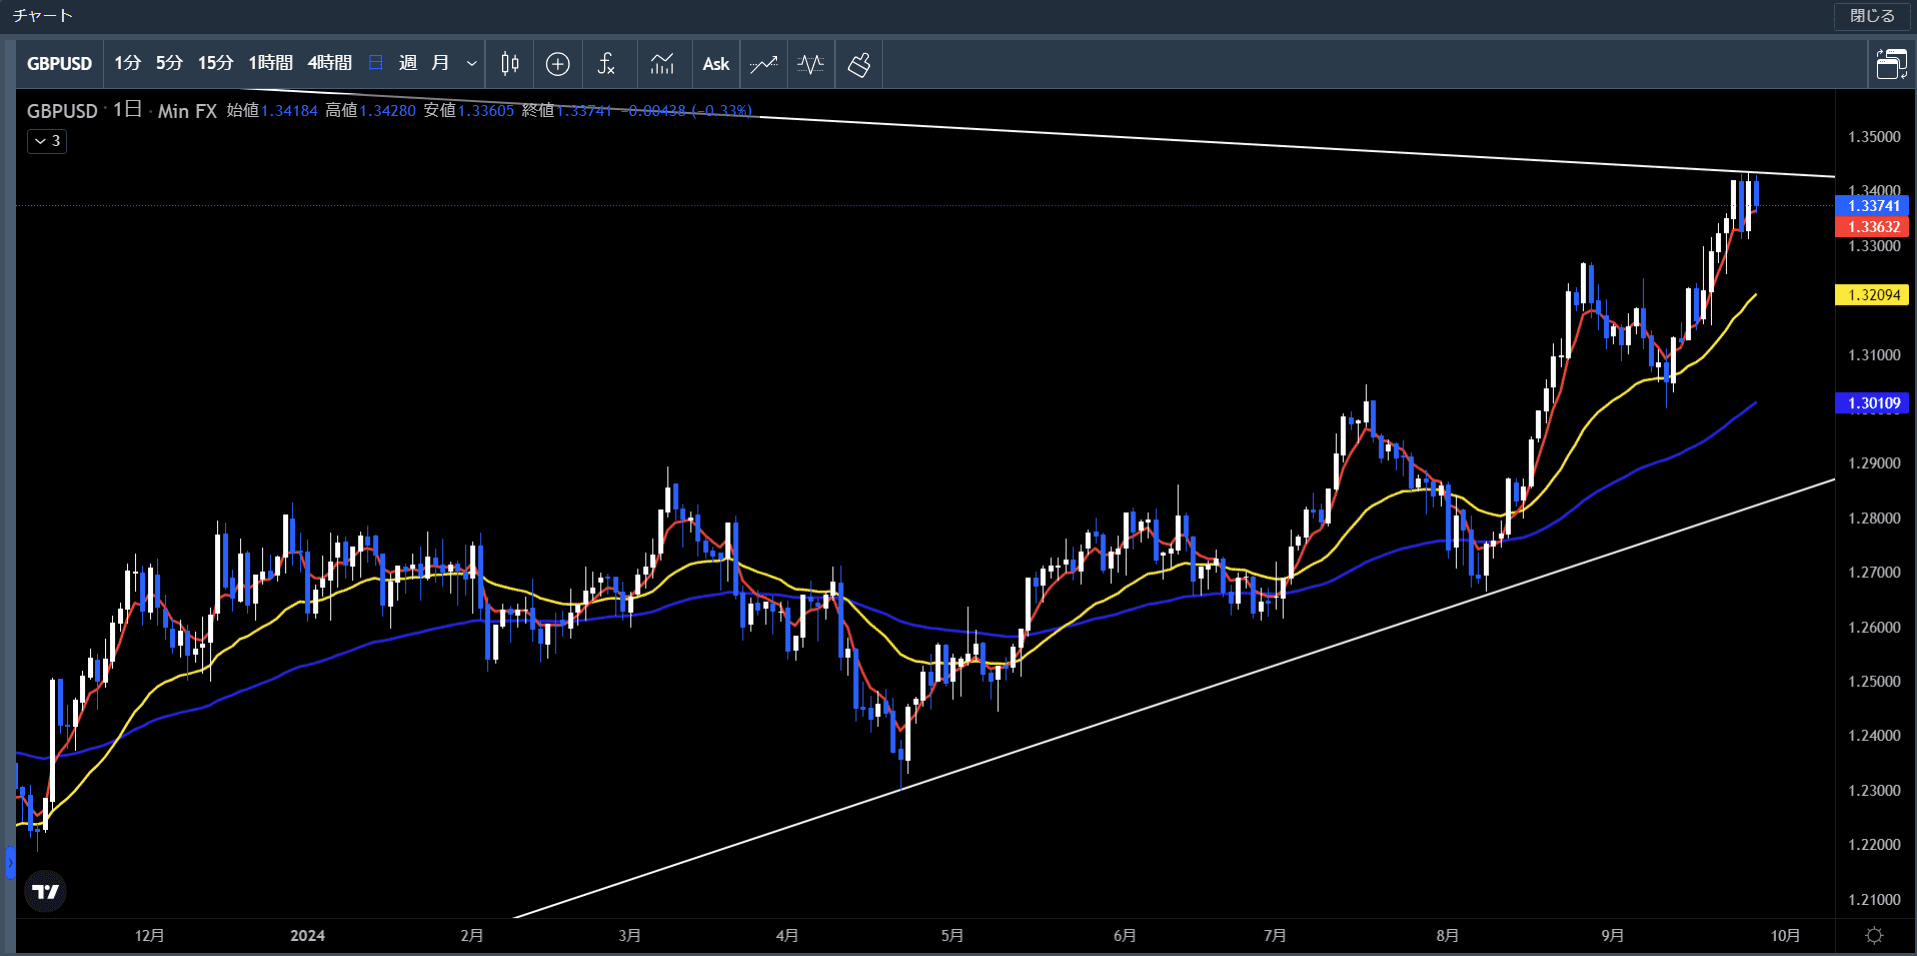Select the trend line drawing tool icon
Screen dimensions: 1917x956
tap(764, 64)
